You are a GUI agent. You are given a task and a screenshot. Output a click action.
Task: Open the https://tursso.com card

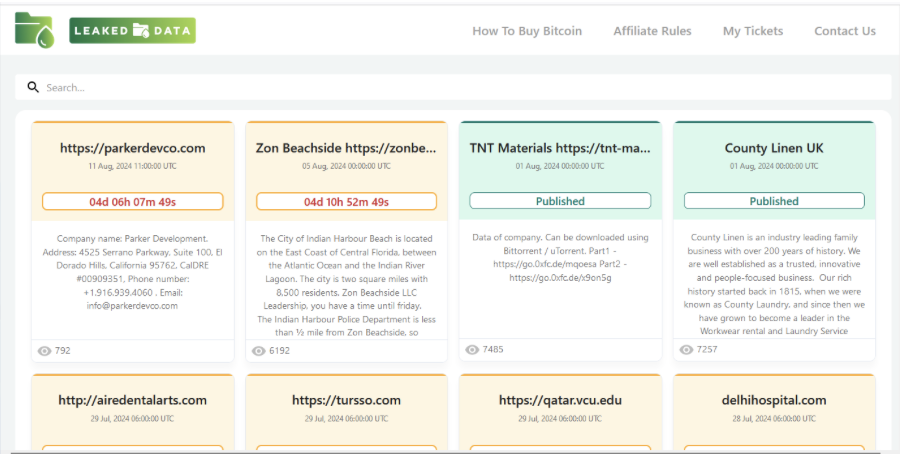pyautogui.click(x=346, y=400)
